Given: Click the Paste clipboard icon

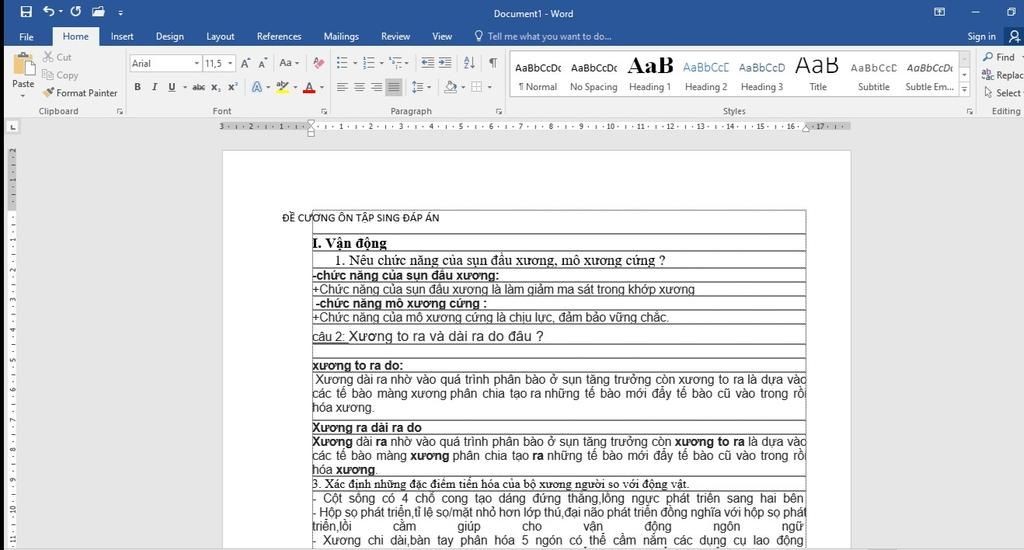Looking at the screenshot, I should [24, 65].
